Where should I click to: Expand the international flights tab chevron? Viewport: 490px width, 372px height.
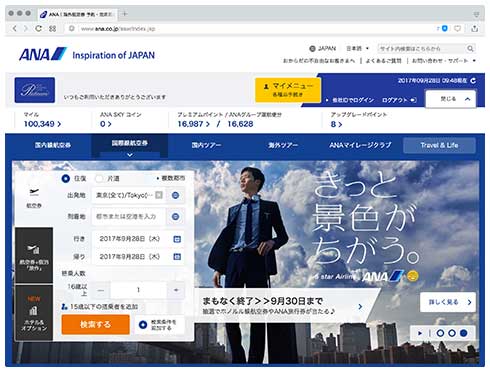[130, 155]
